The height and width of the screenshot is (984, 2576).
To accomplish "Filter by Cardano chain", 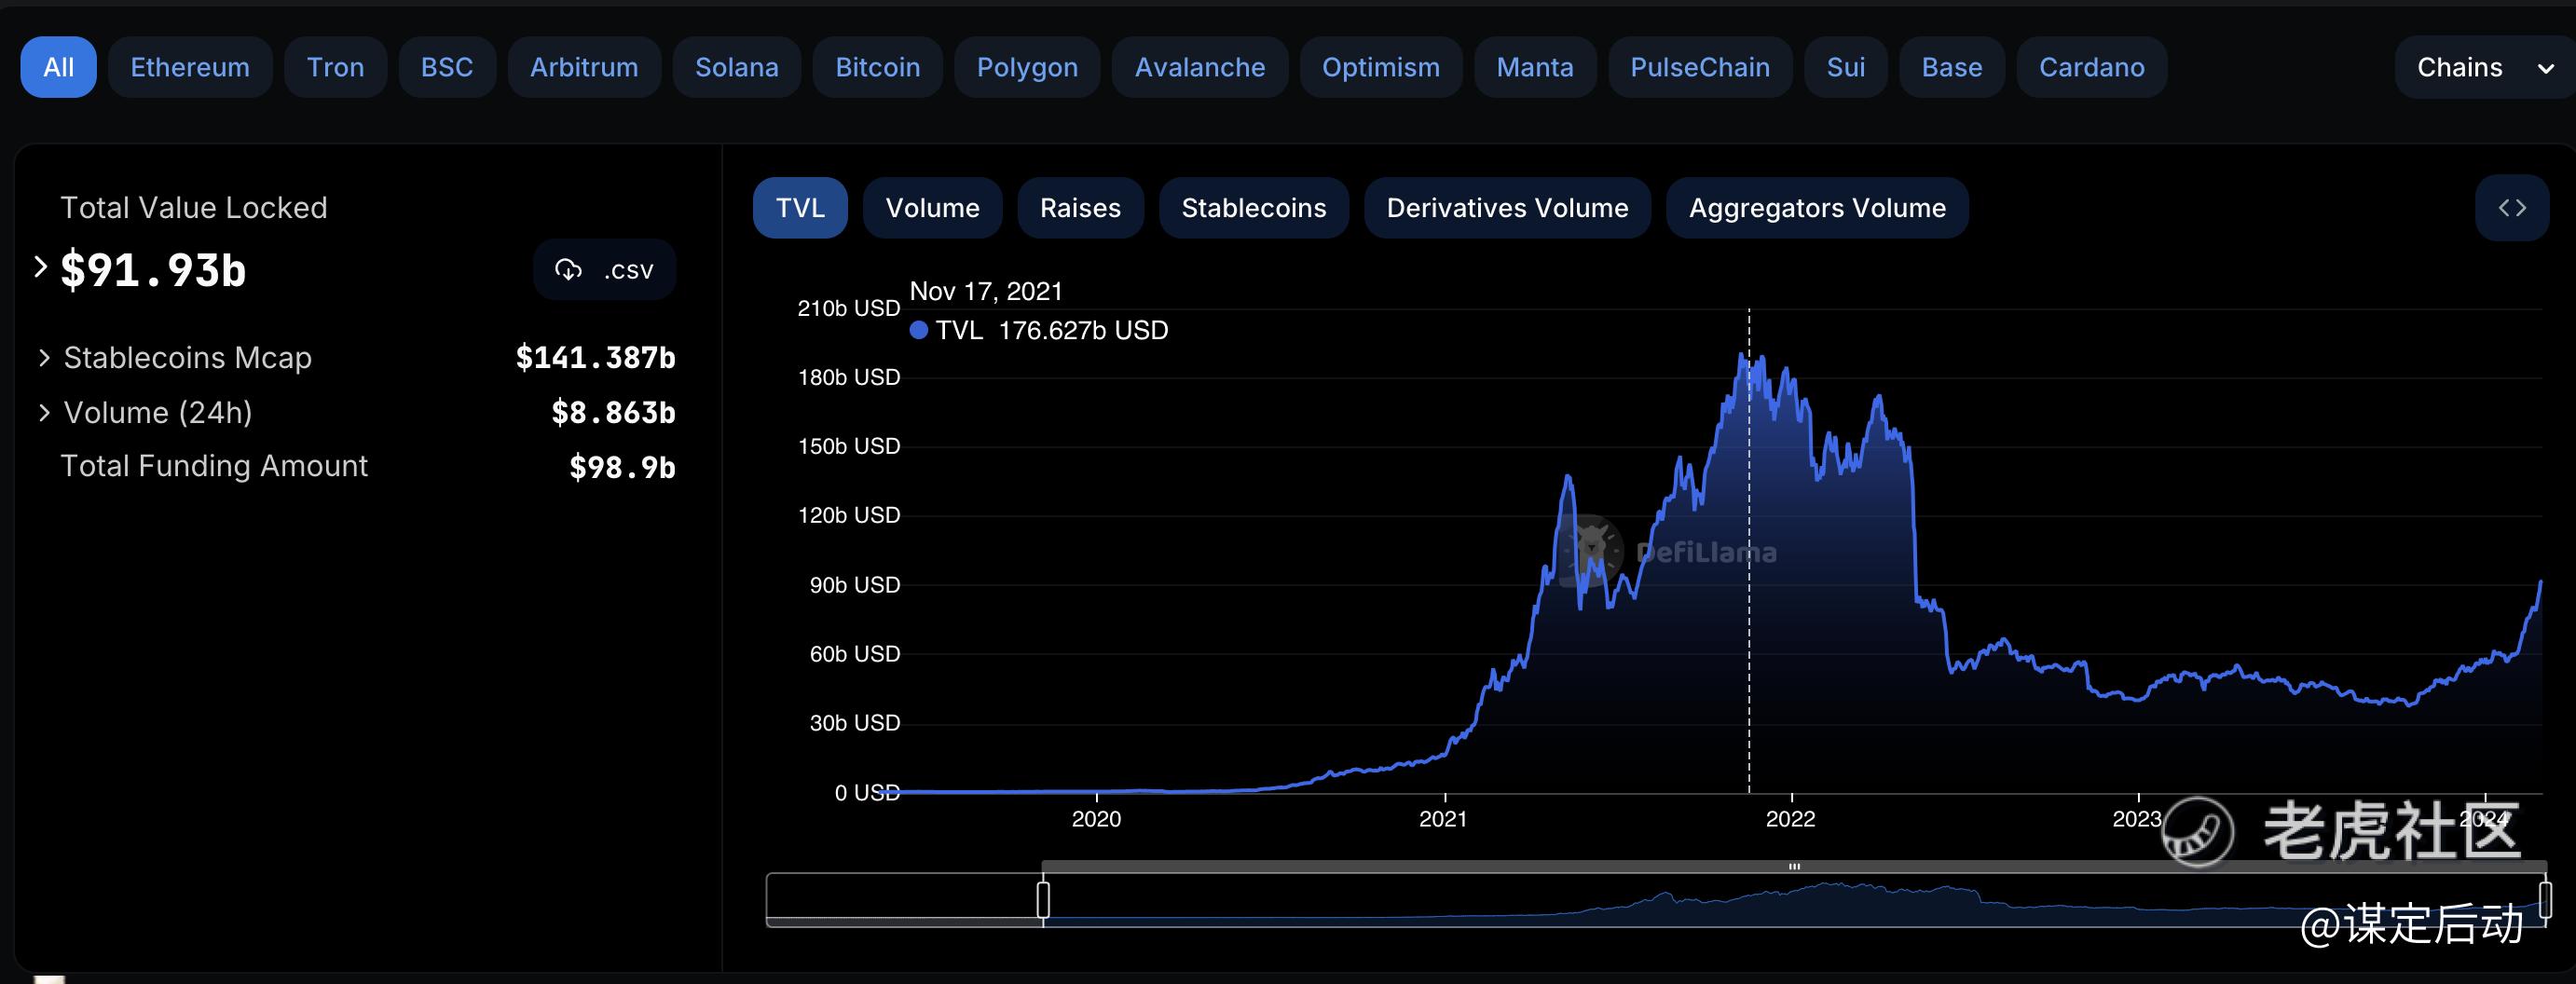I will [2092, 67].
